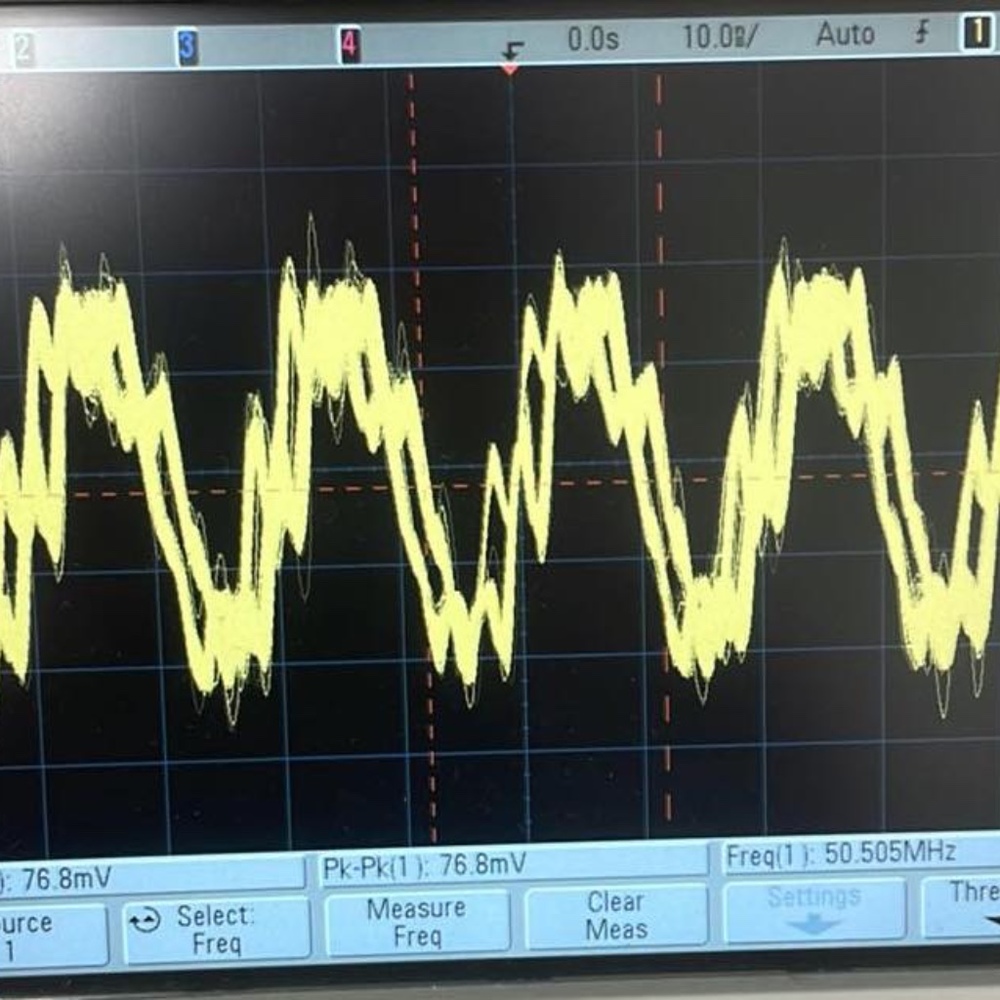Select channel 3 indicator in top bar

click(x=187, y=48)
